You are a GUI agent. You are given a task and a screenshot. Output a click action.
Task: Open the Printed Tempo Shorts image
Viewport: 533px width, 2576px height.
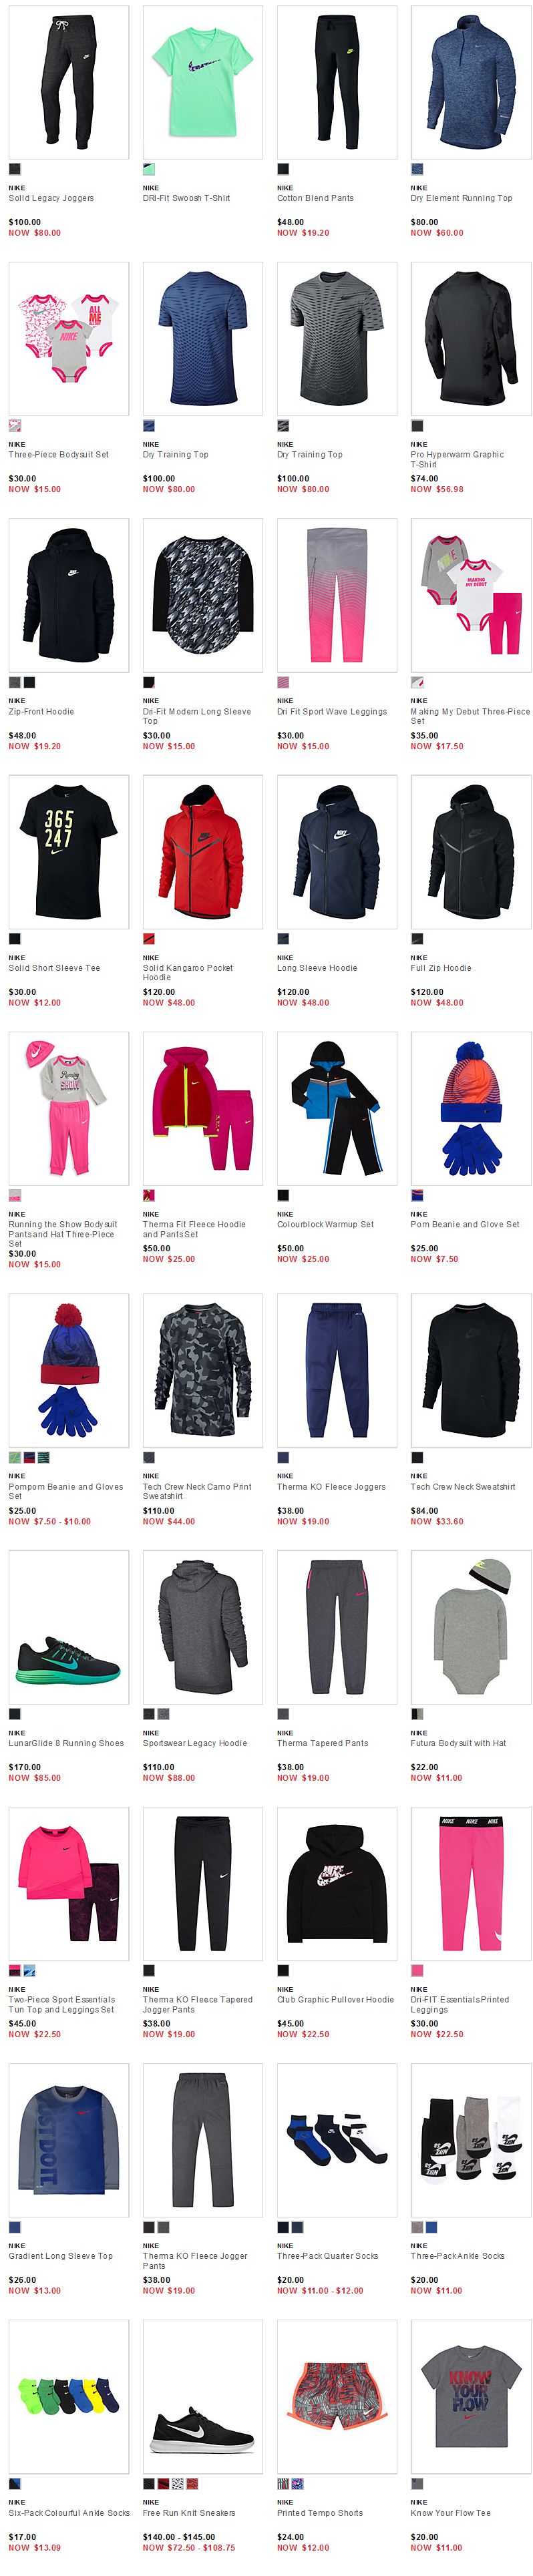point(337,2397)
